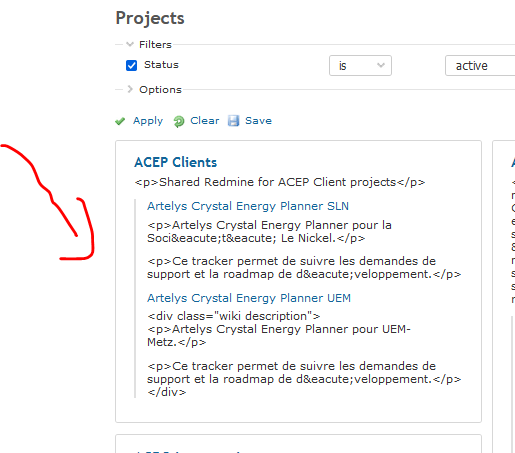Click the green checkmark Apply icon
Viewport: 515px width, 453px height.
tap(120, 121)
